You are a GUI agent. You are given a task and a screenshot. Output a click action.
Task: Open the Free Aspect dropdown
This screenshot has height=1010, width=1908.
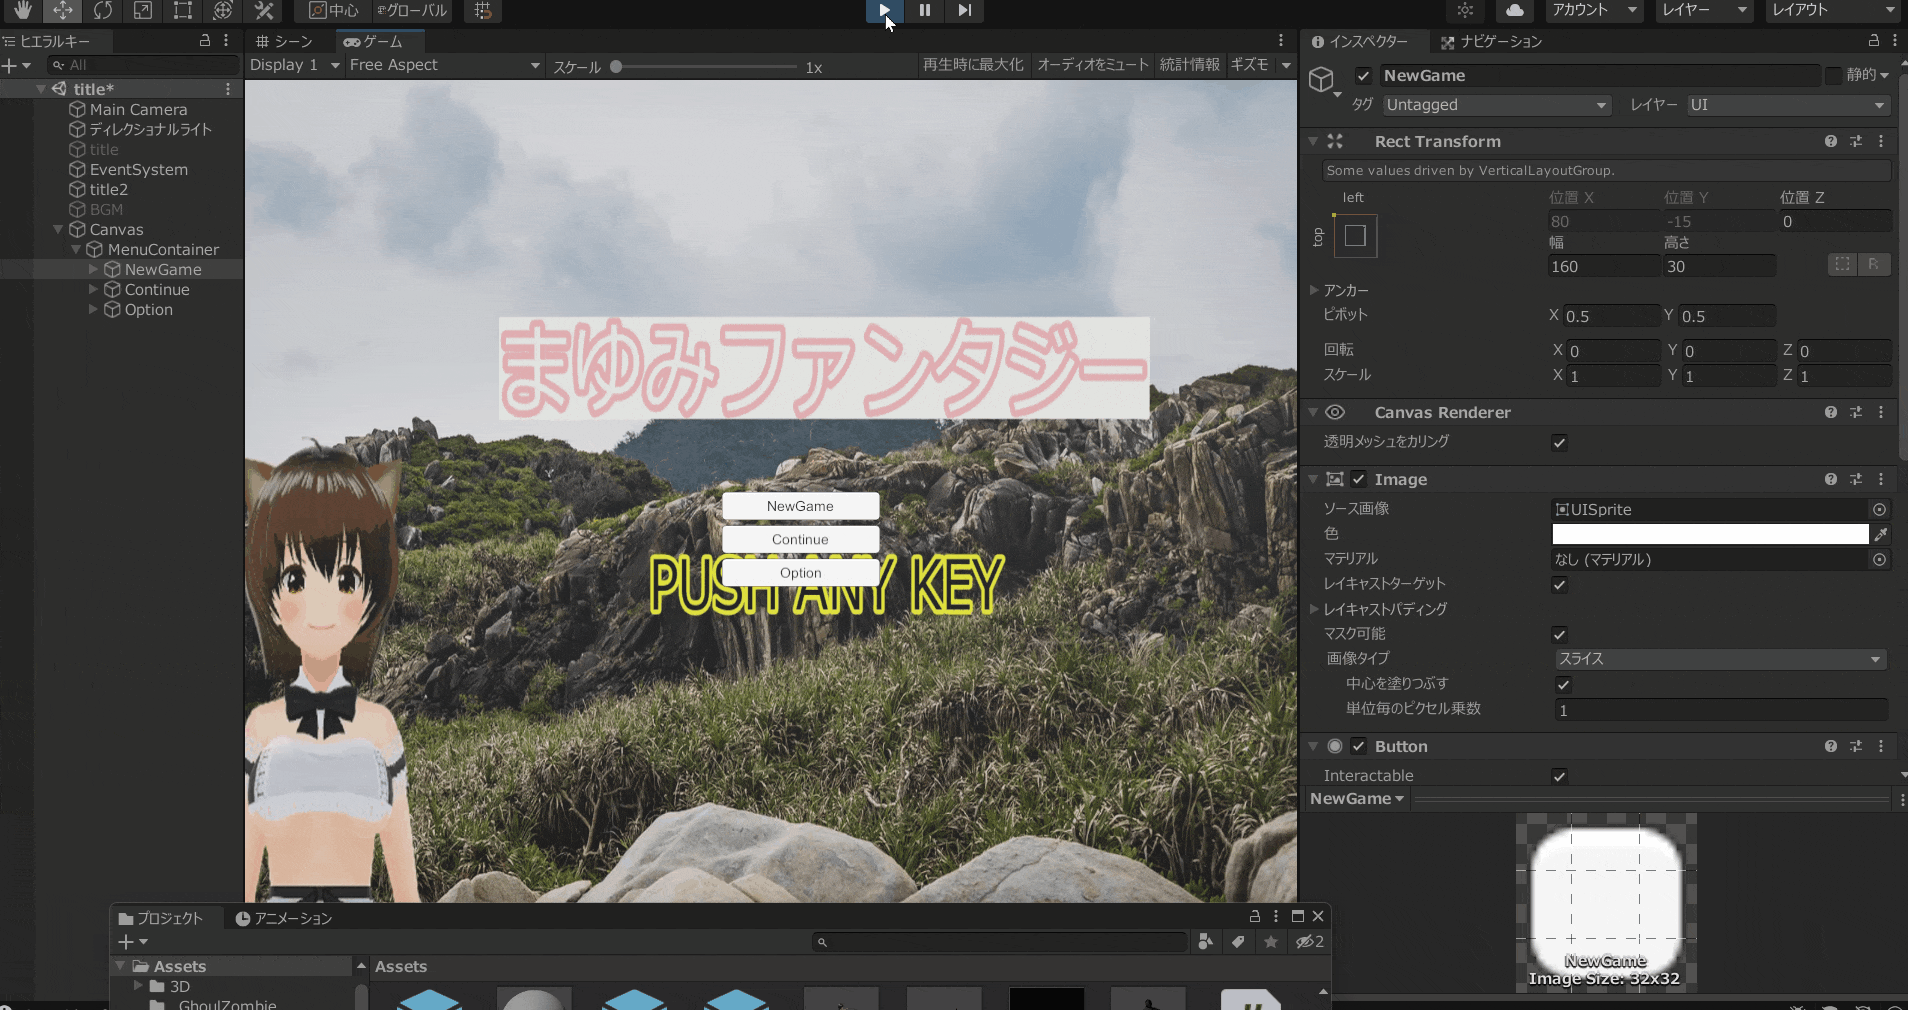(x=445, y=65)
